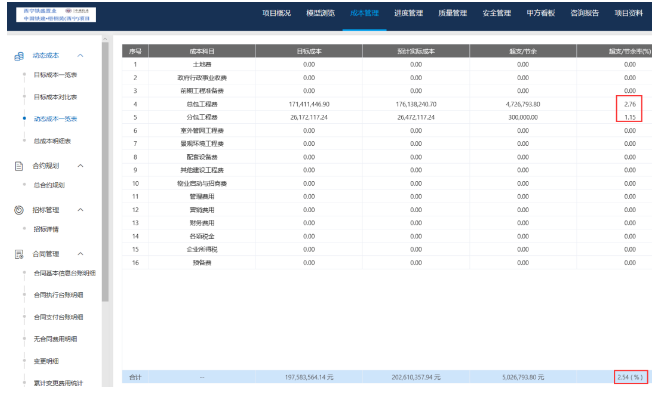Viewport: 666px width, 397px height.
Task: Collapse the 合同管理 sidebar section chevron
Action: 80,254
